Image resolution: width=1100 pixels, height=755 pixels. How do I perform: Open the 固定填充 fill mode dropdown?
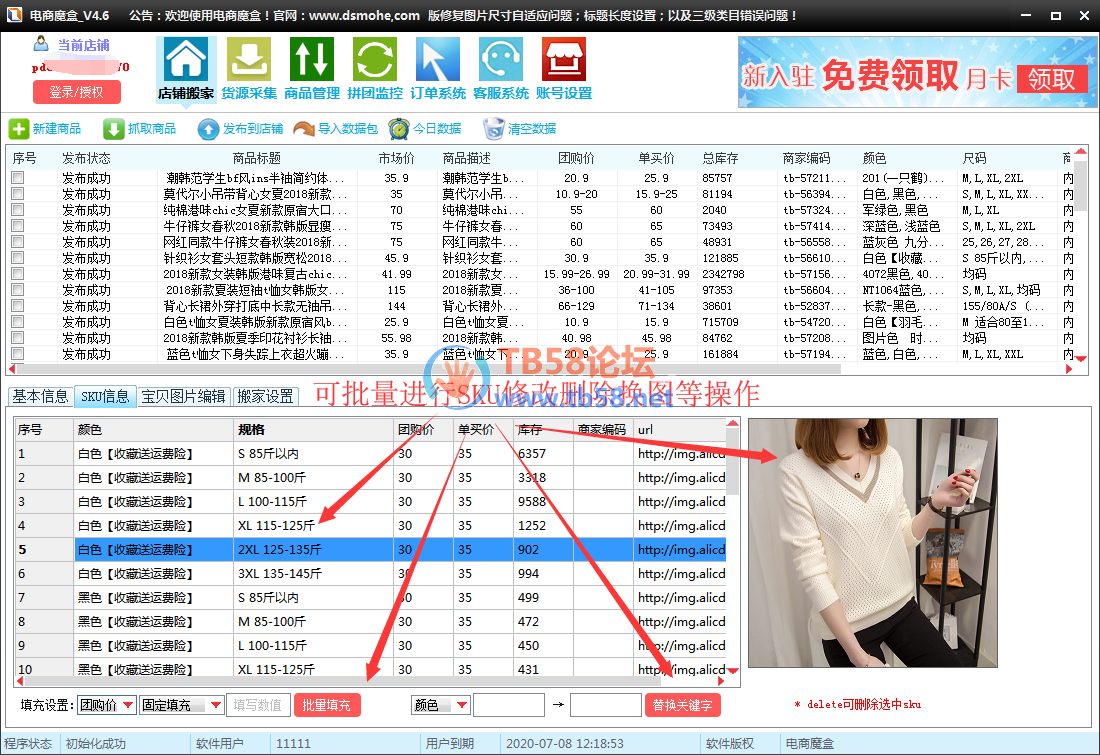coord(182,705)
